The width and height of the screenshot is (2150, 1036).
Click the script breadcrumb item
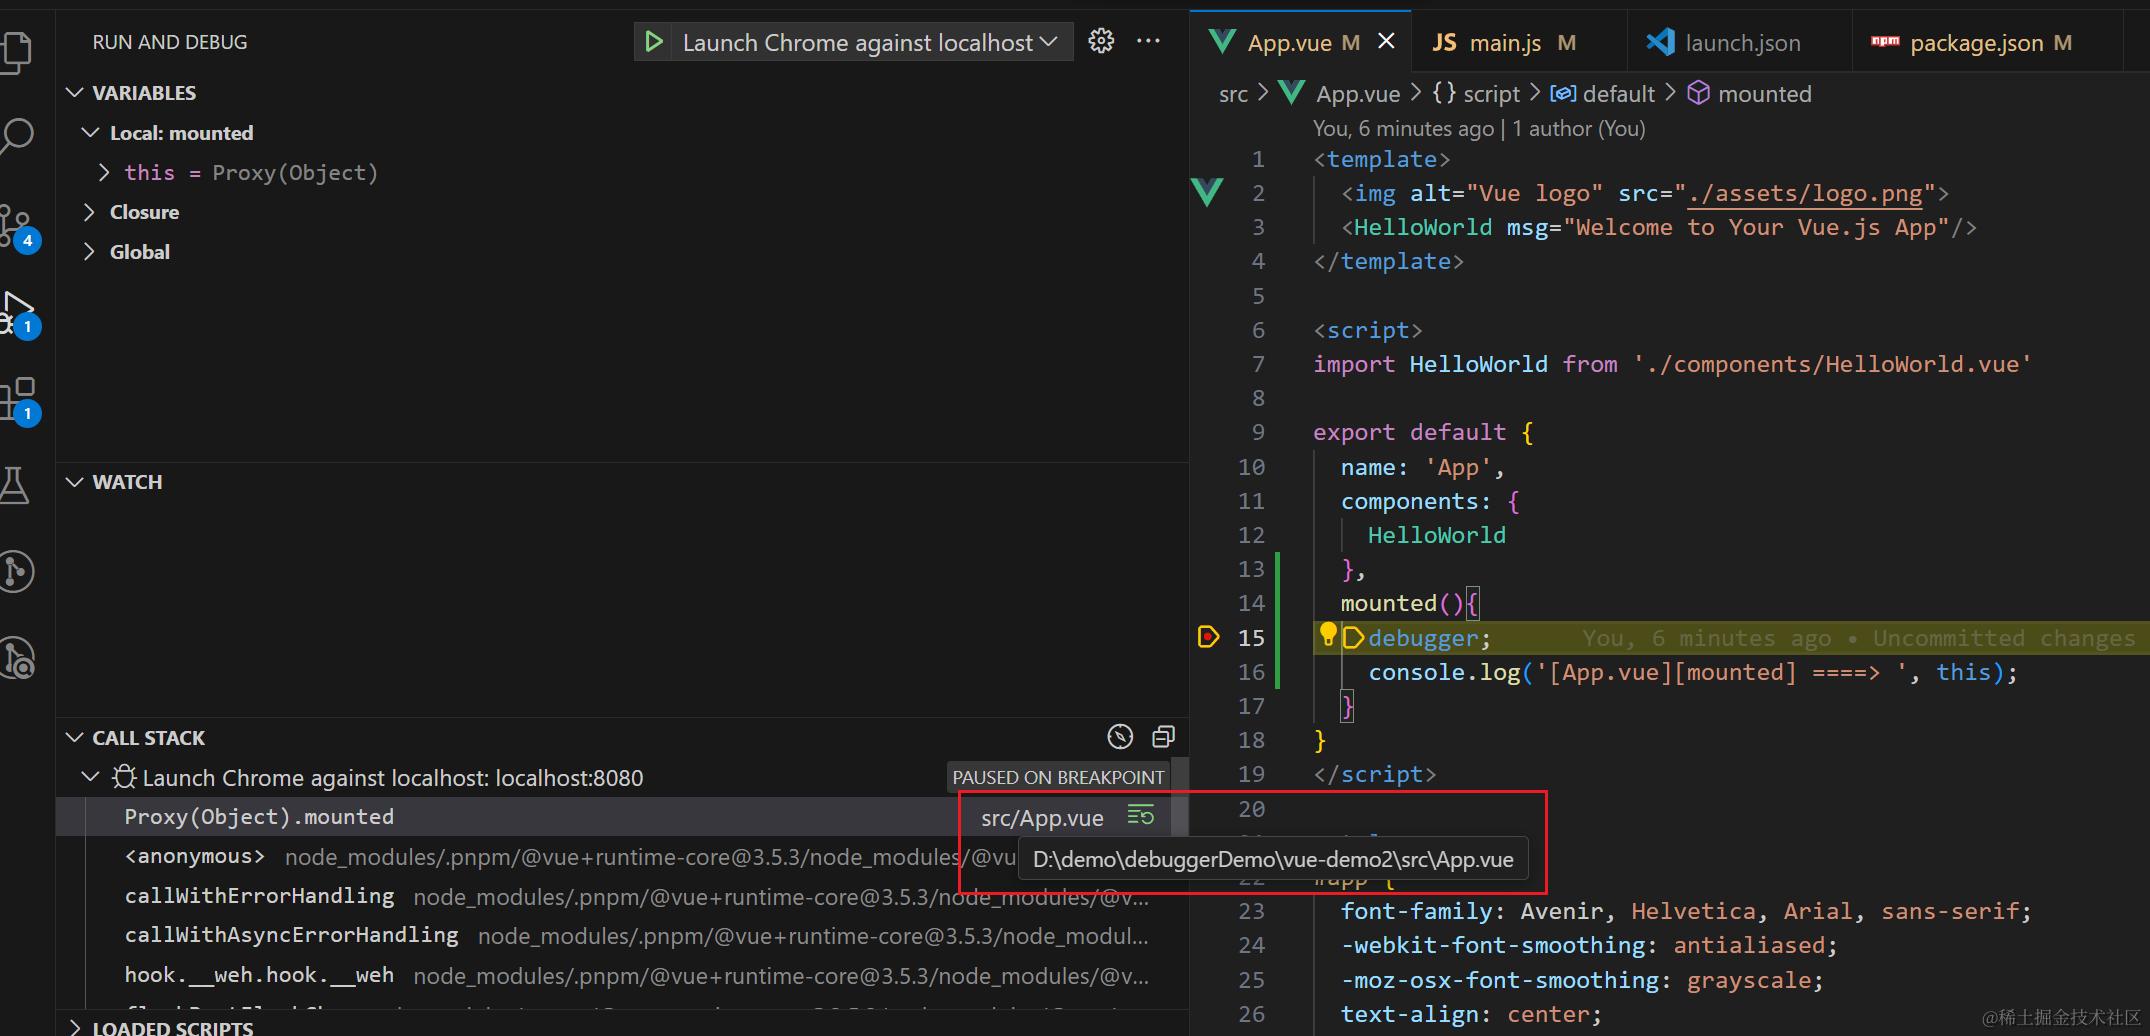pyautogui.click(x=1476, y=94)
